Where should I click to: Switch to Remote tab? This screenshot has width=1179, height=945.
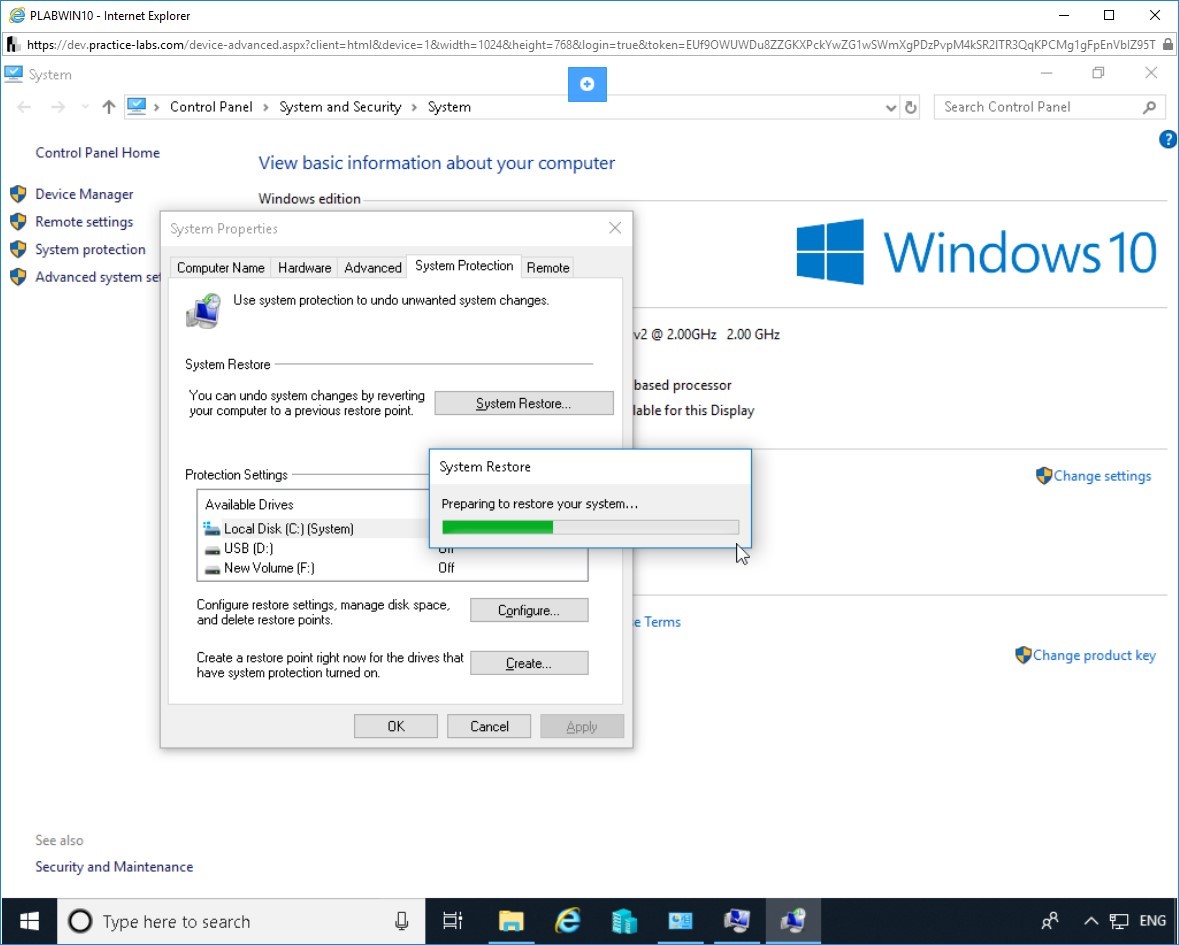click(547, 268)
